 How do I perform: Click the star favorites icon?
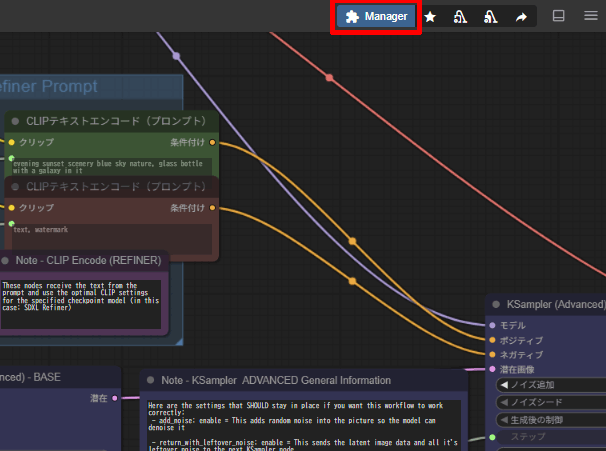(430, 17)
